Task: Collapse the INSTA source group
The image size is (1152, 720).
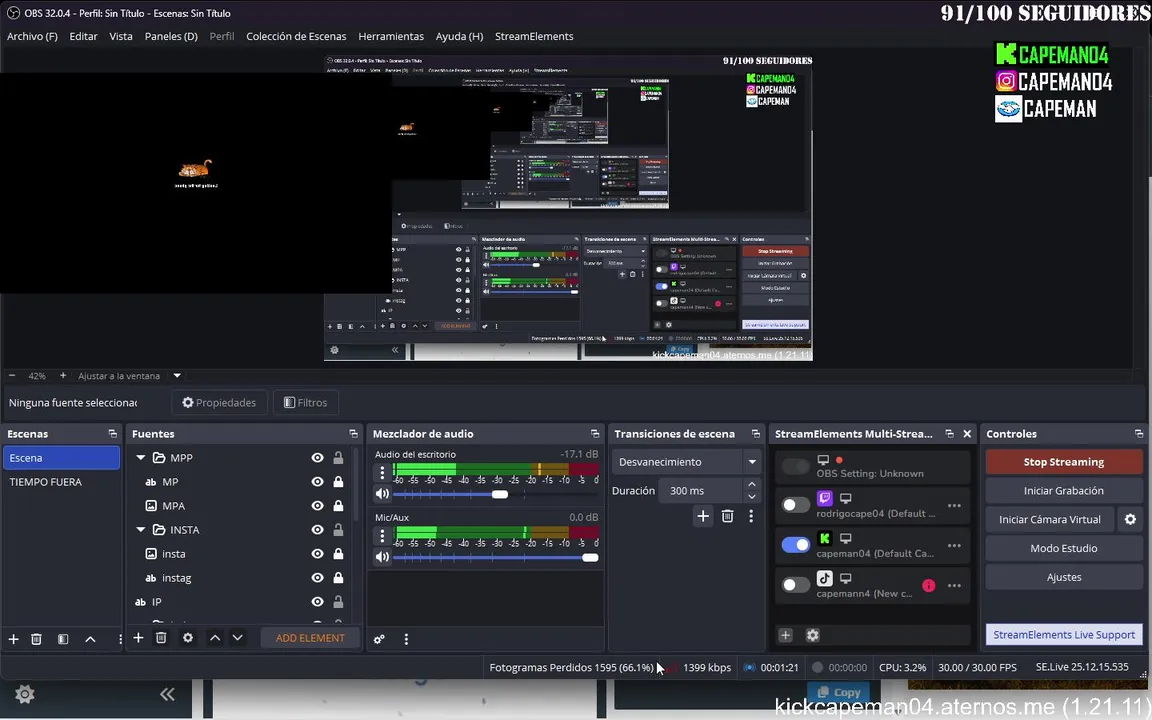Action: click(x=140, y=530)
